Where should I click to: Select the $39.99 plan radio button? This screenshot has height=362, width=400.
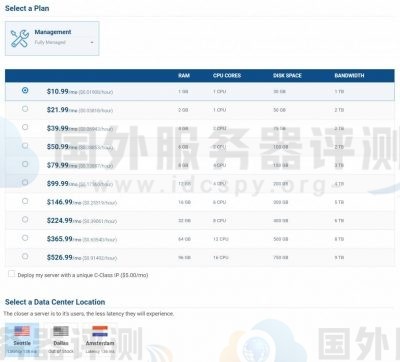pyautogui.click(x=25, y=127)
